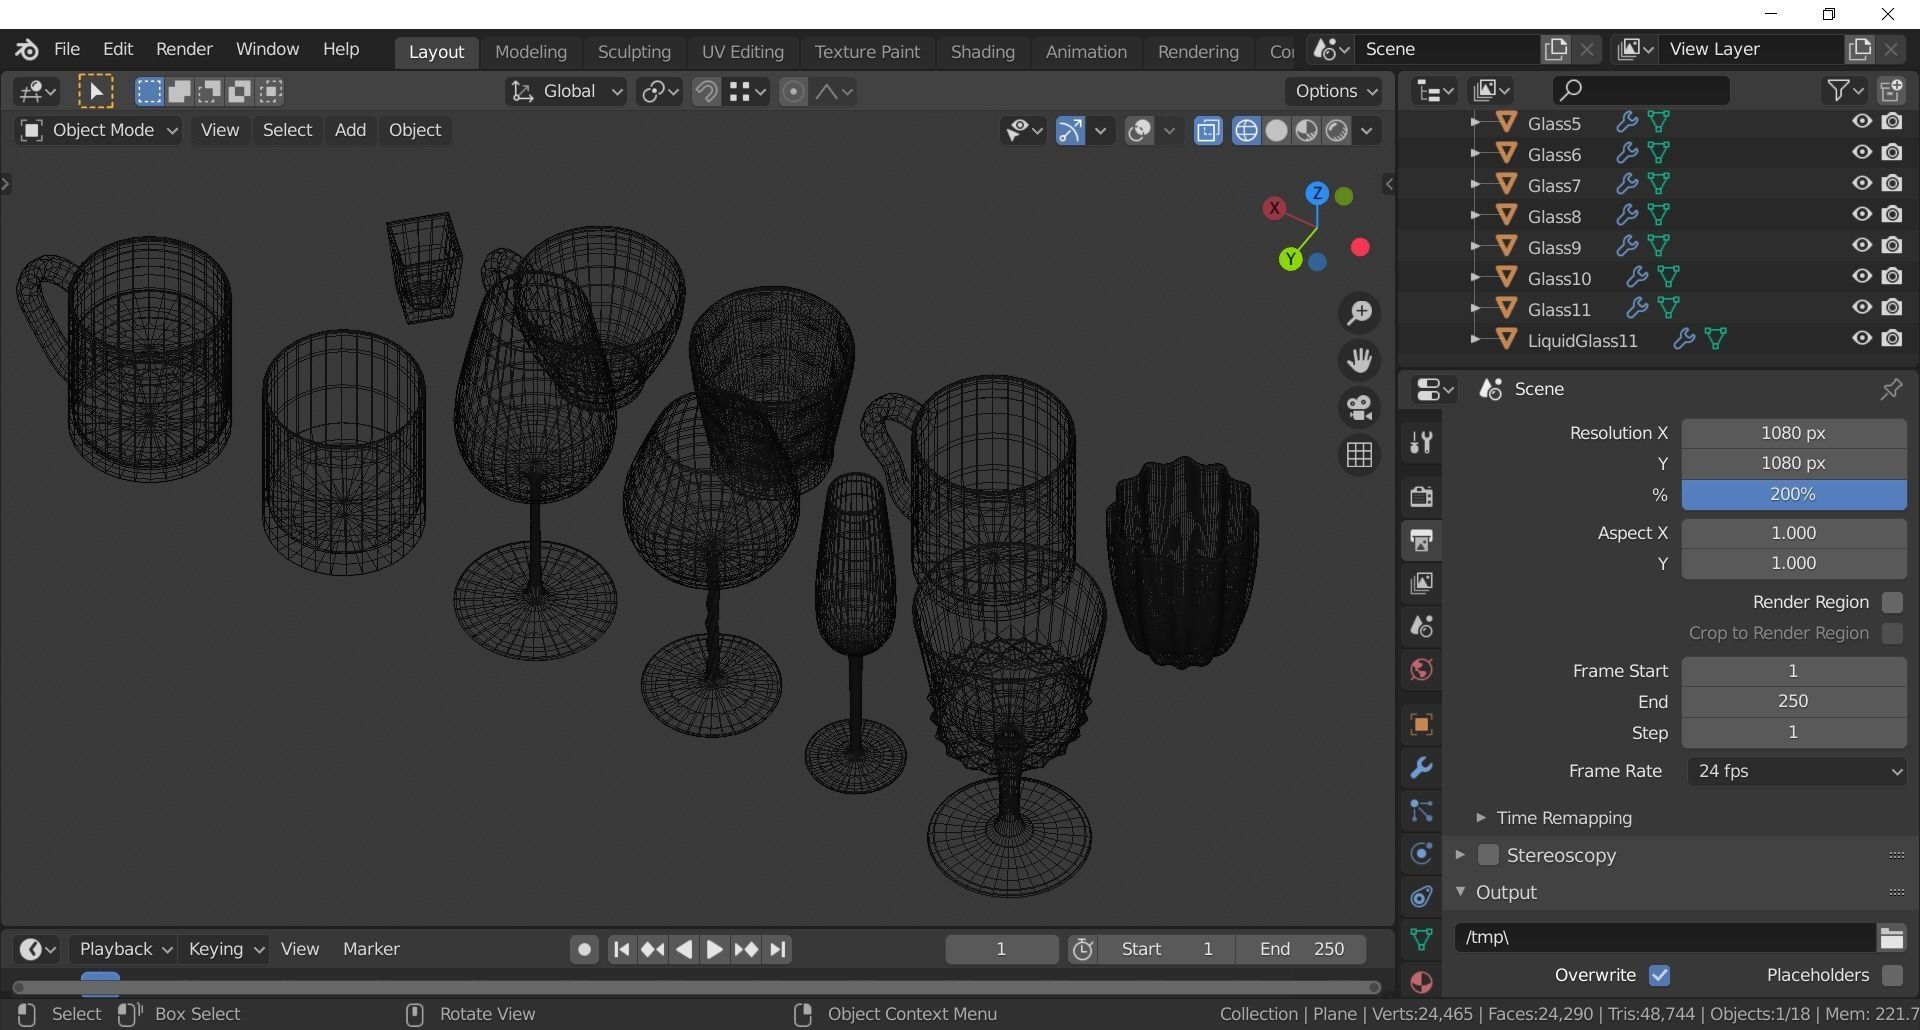Screen dimensions: 1920x1030
Task: Click the /tmp\ output path field
Action: tap(1663, 937)
